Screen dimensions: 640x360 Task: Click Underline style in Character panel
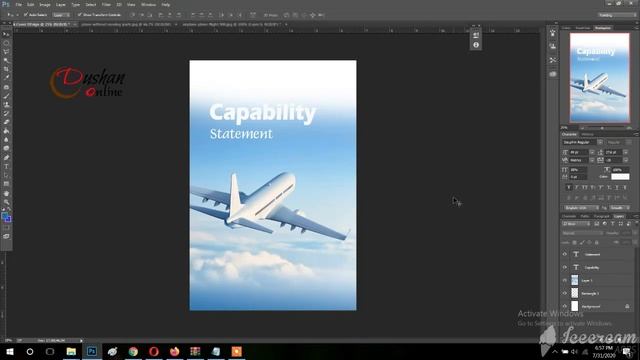pos(617,187)
